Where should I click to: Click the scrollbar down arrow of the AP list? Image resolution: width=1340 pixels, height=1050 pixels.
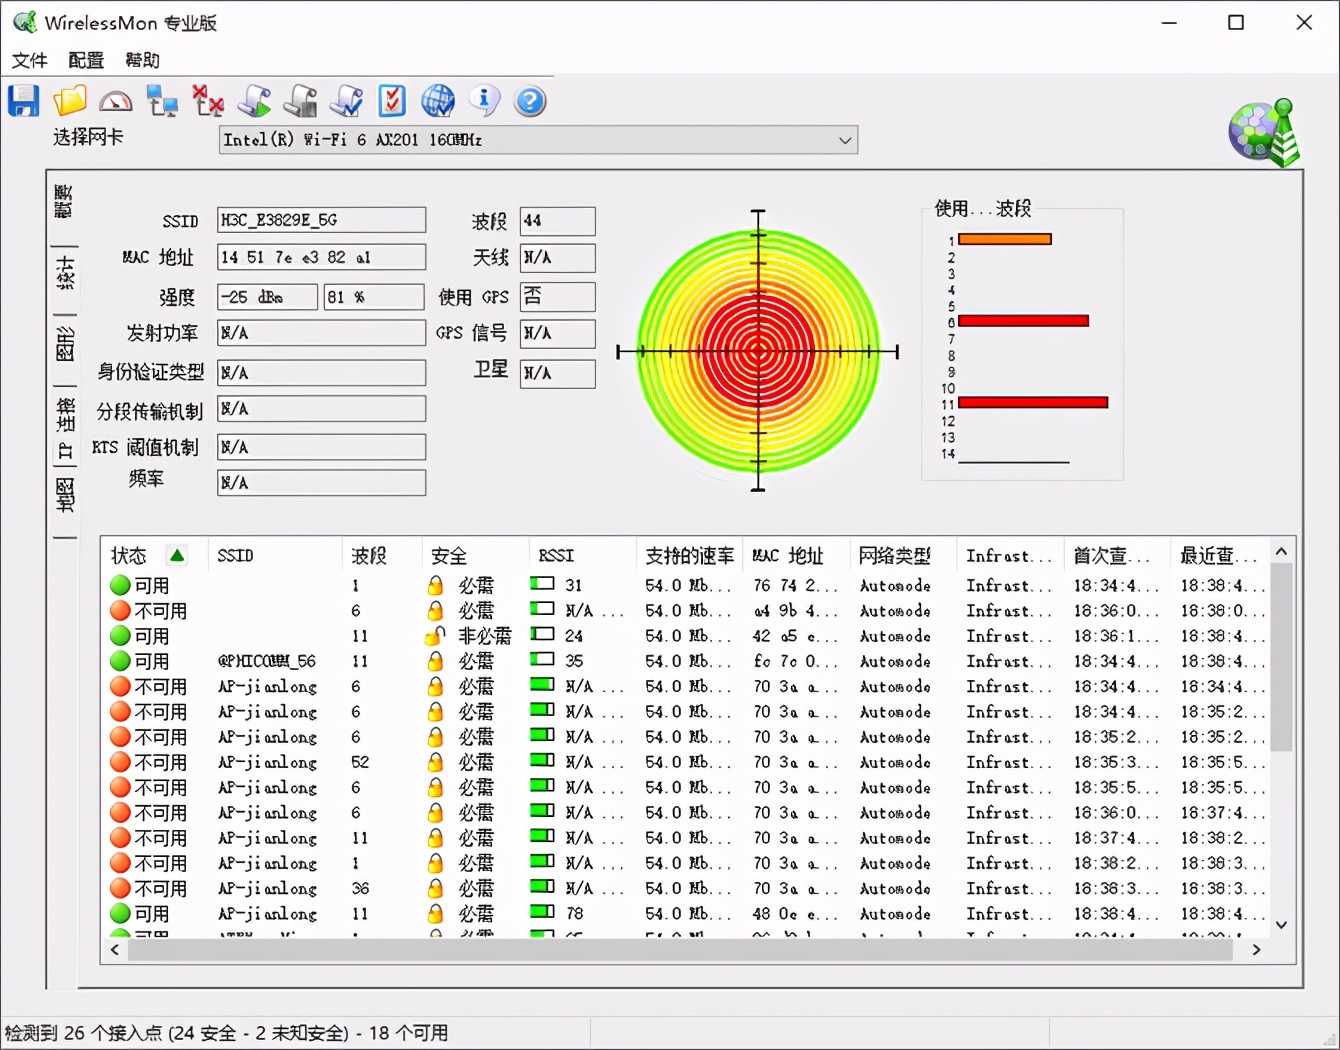(1281, 925)
